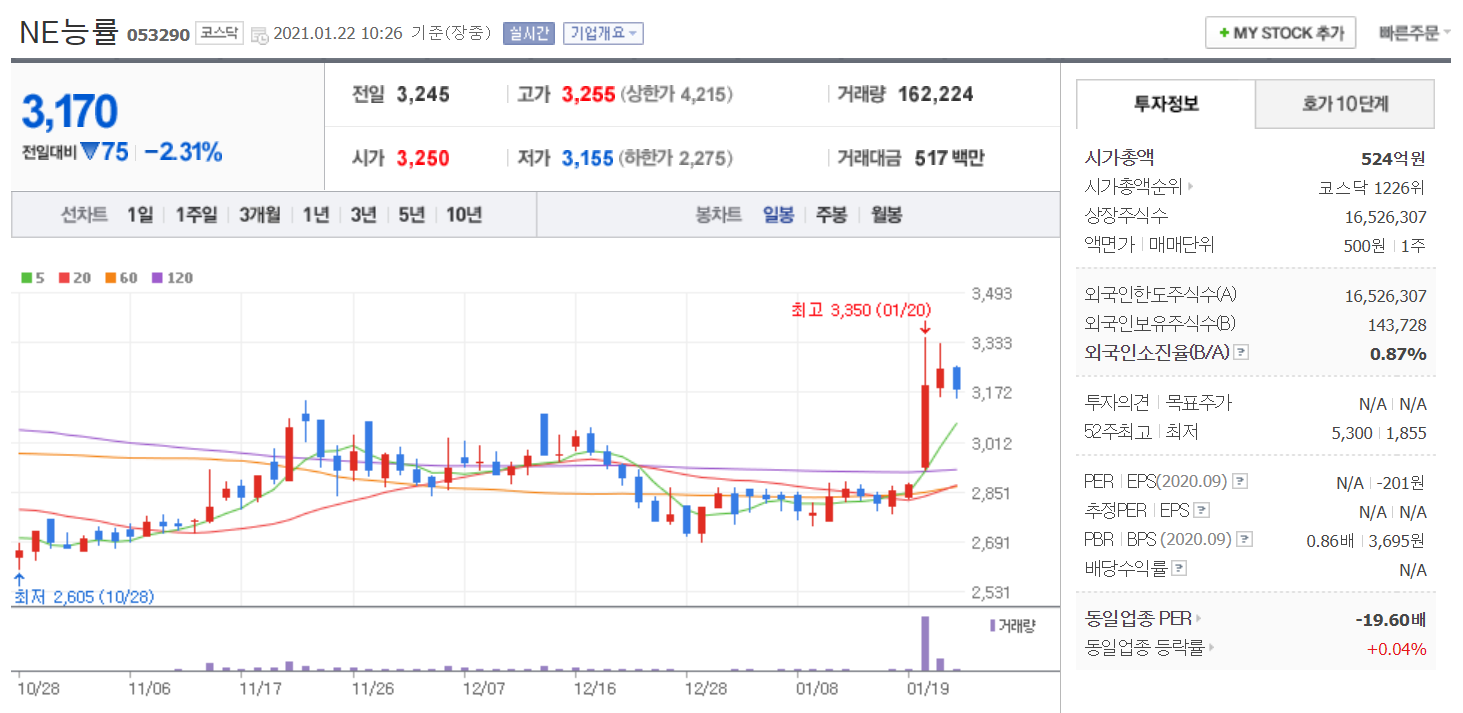Viewport: 1463px width, 713px height.
Task: Click help icon beside 외국인소진율(B/A)
Action: (x=1241, y=353)
